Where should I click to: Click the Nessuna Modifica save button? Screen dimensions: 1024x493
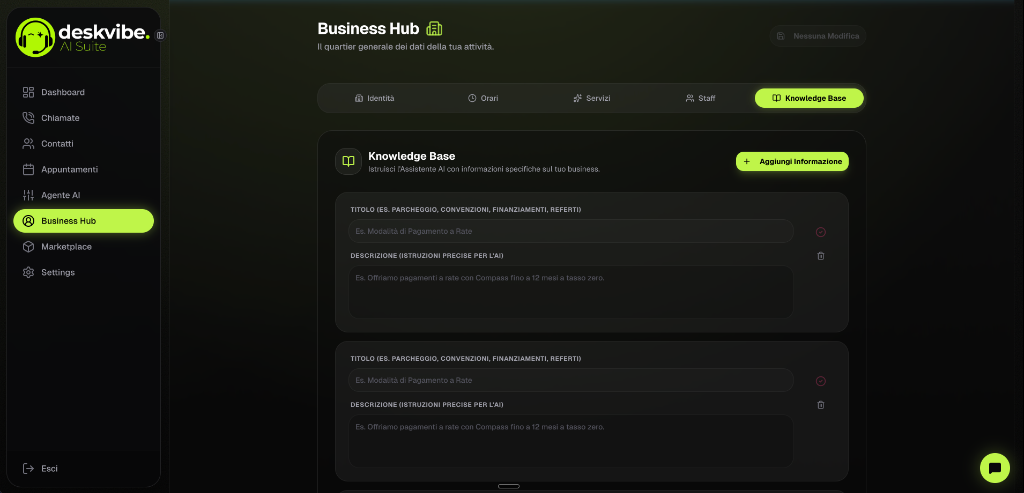pos(818,36)
